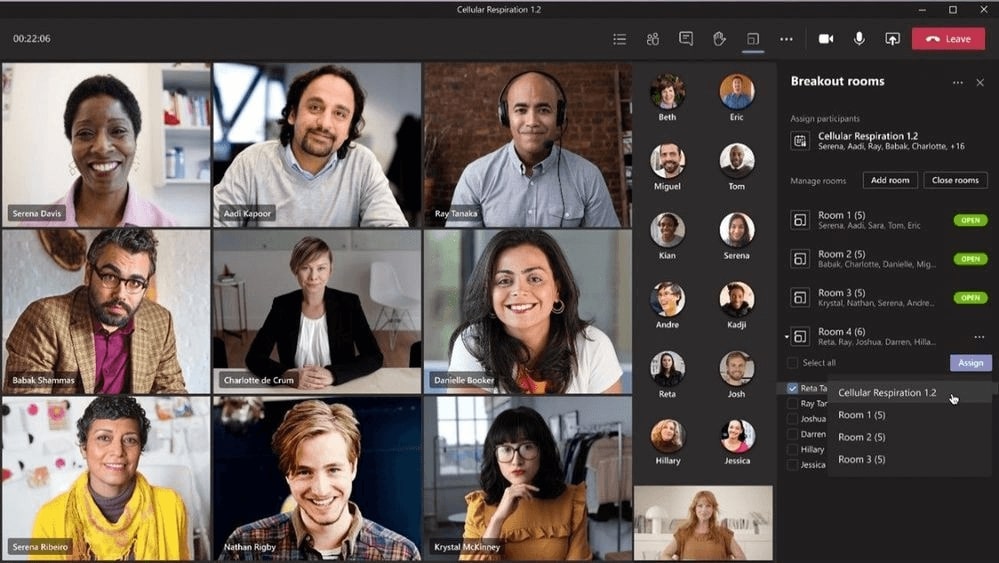Click the Assign button

click(970, 362)
